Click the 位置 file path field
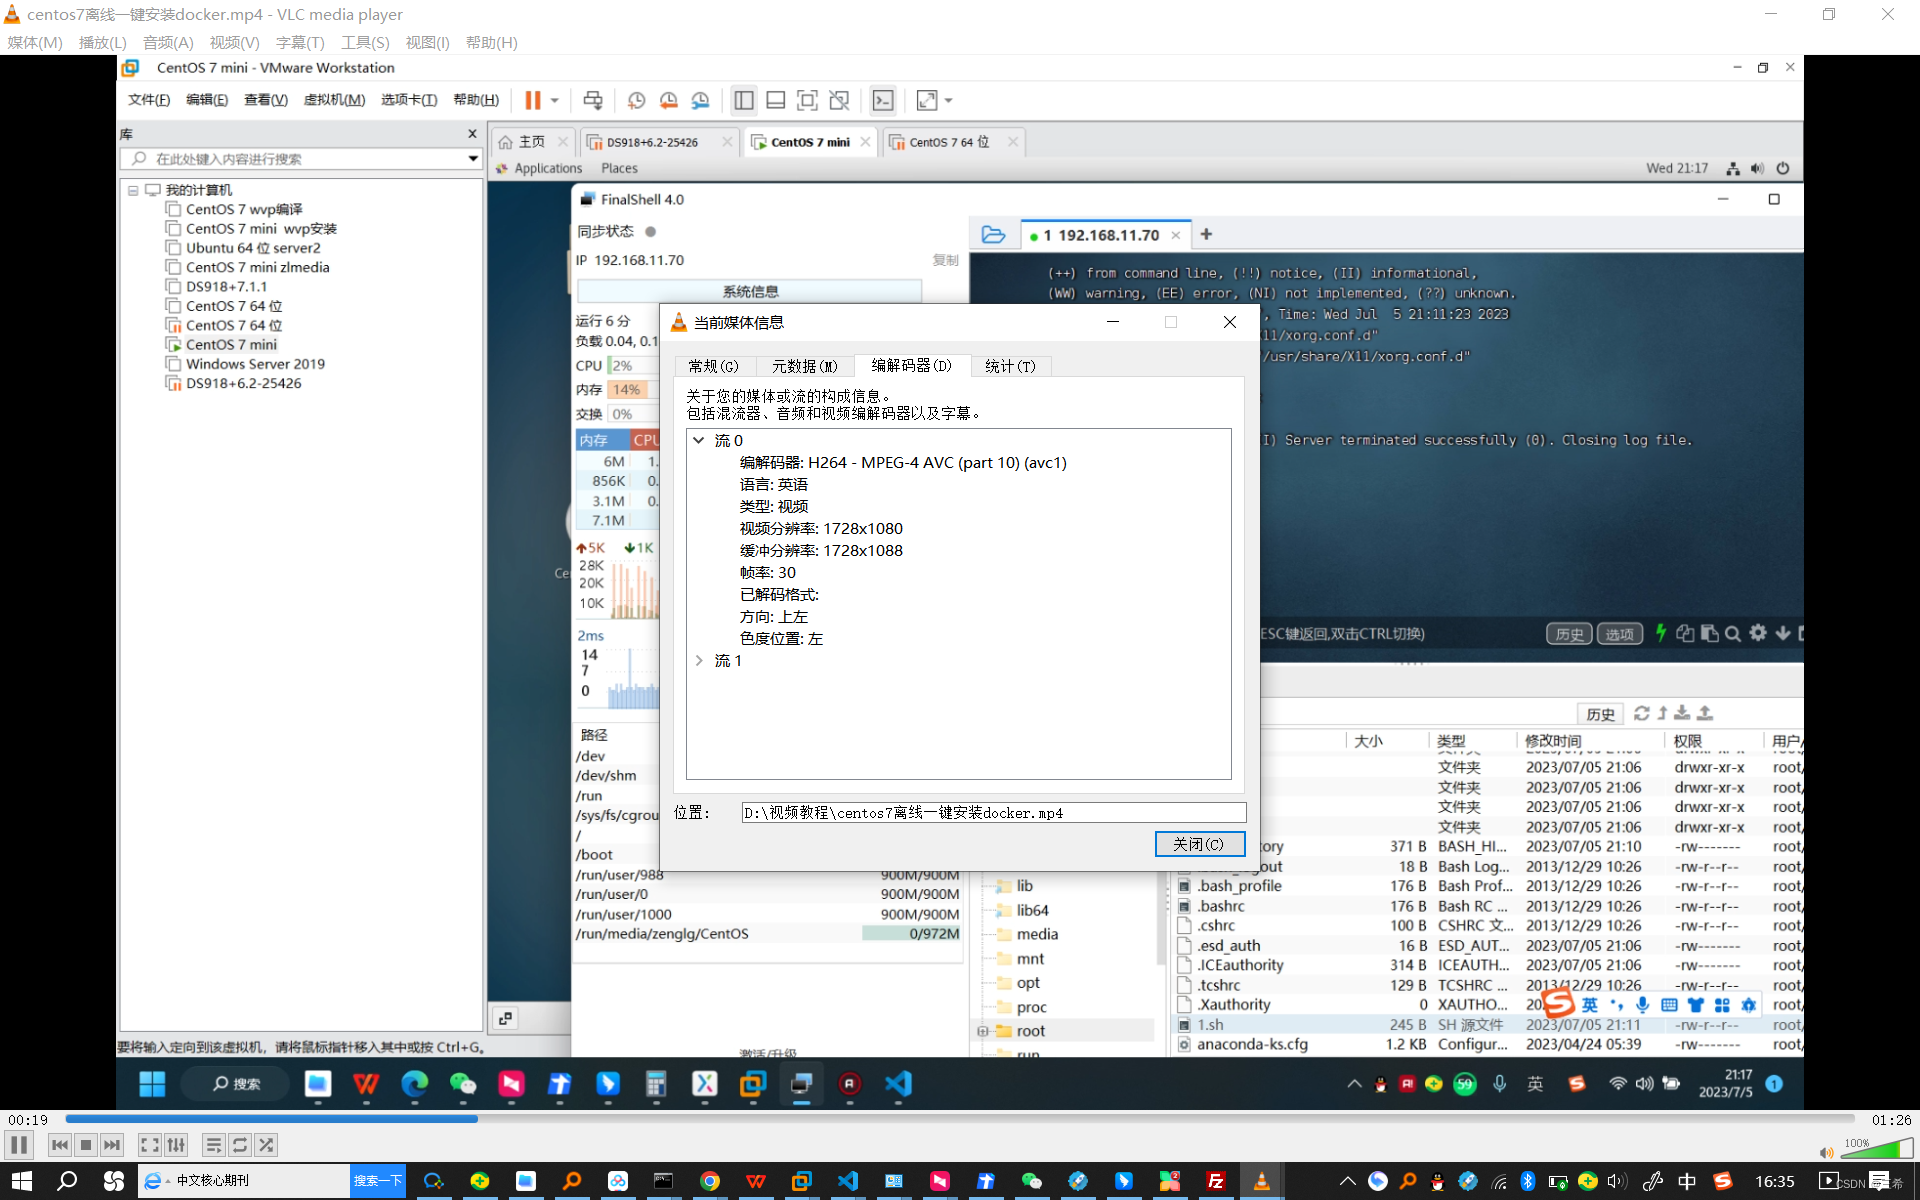This screenshot has height=1200, width=1920. (992, 812)
